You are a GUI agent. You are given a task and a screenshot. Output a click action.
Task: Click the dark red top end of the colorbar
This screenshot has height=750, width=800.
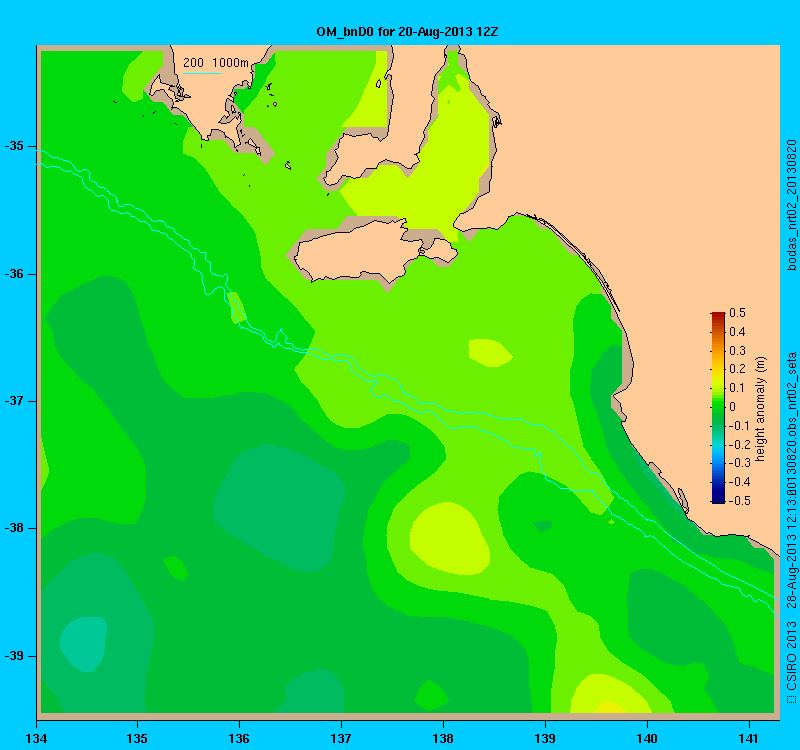tap(718, 315)
